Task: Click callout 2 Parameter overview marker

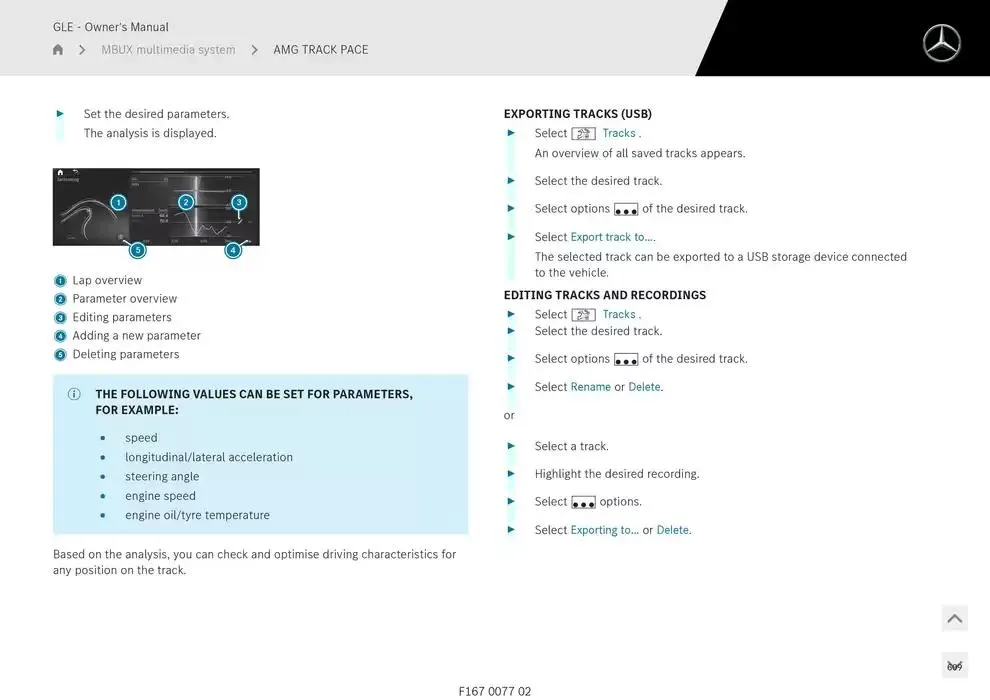Action: [x=186, y=202]
